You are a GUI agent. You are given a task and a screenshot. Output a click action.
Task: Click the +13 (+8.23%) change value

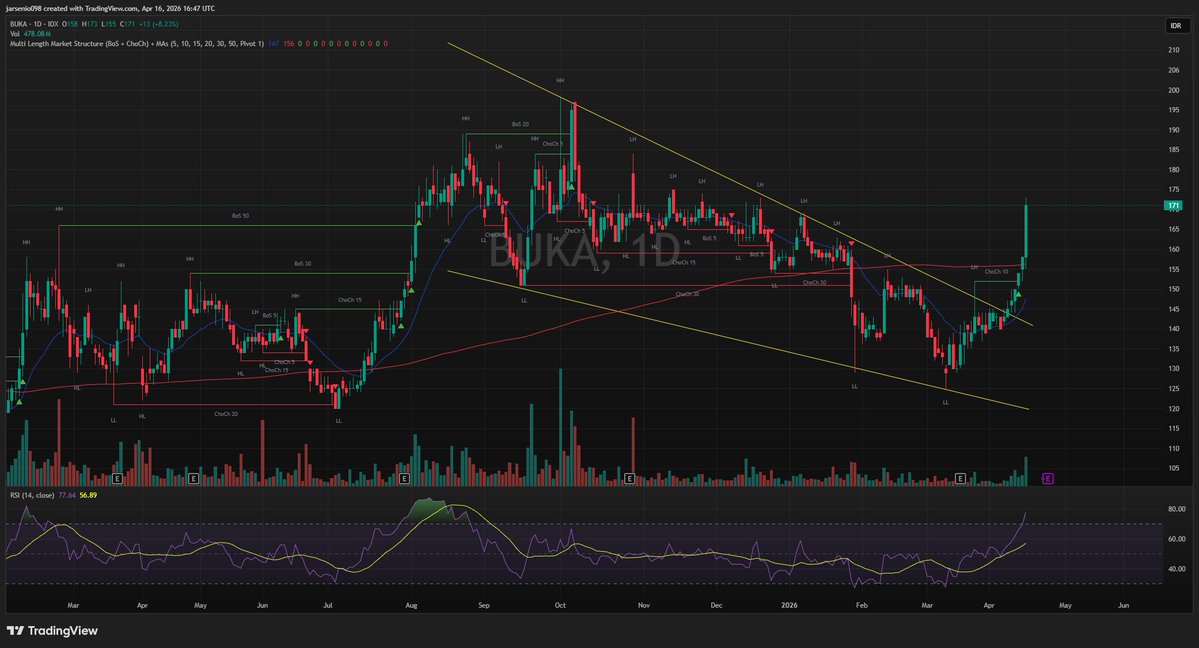(158, 24)
